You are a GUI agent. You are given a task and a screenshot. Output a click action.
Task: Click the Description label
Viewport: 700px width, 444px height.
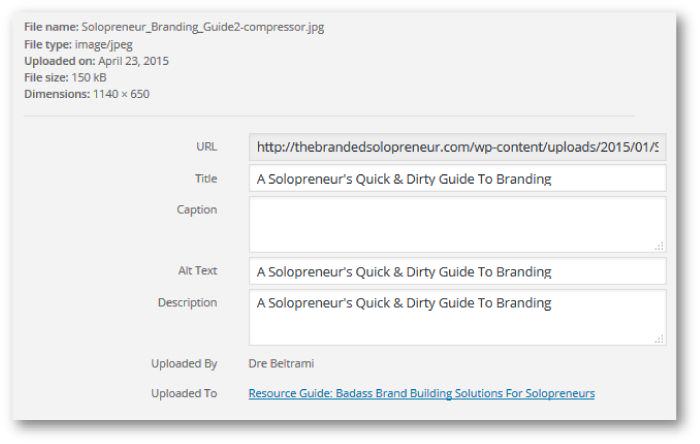coord(187,302)
